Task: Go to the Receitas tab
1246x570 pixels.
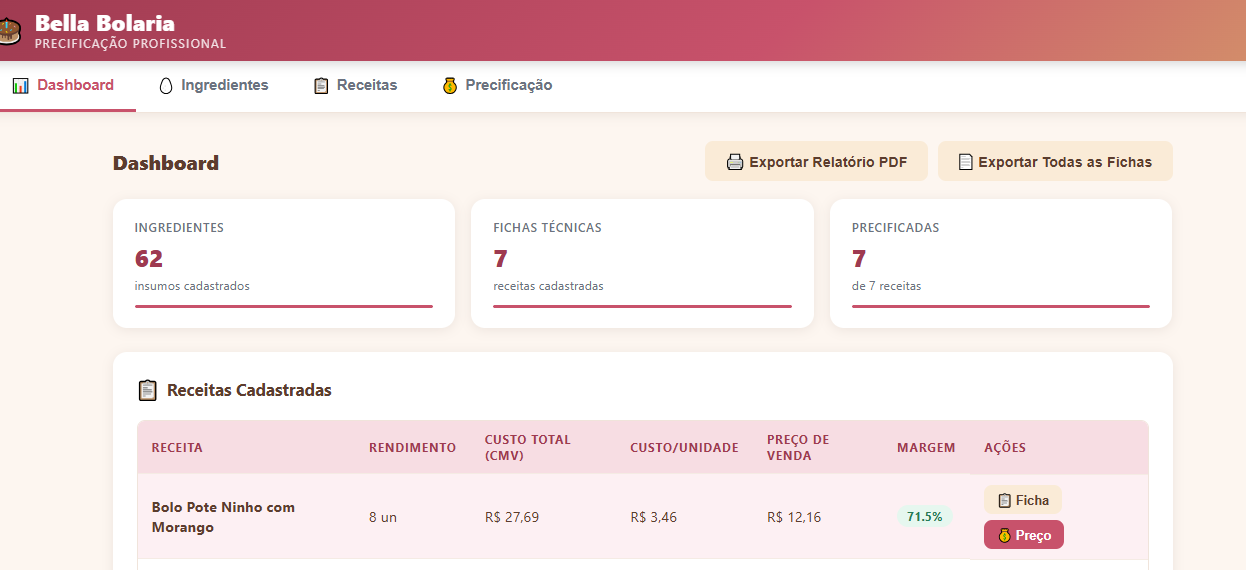Action: point(355,86)
